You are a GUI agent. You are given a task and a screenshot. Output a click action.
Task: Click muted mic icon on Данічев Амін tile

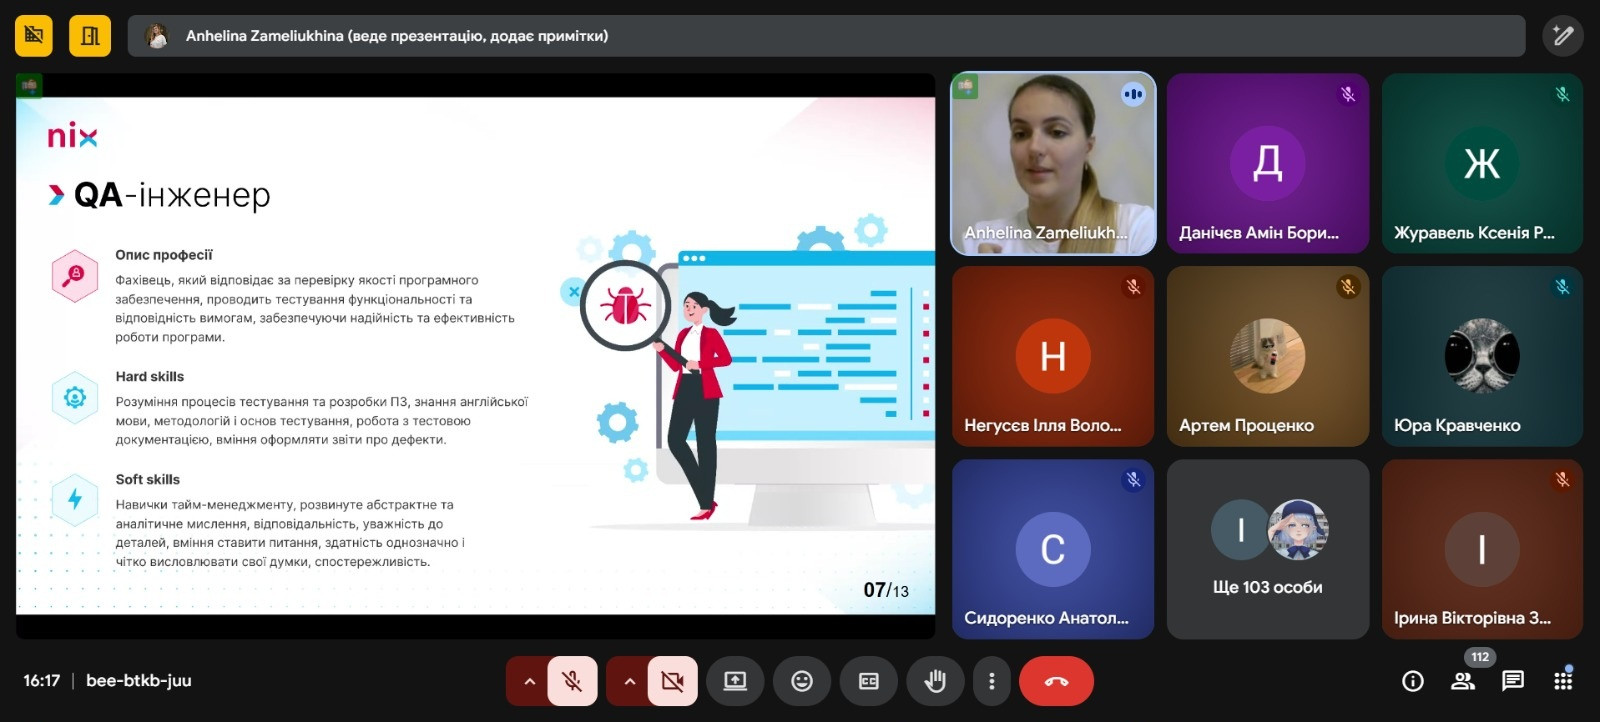pos(1348,94)
